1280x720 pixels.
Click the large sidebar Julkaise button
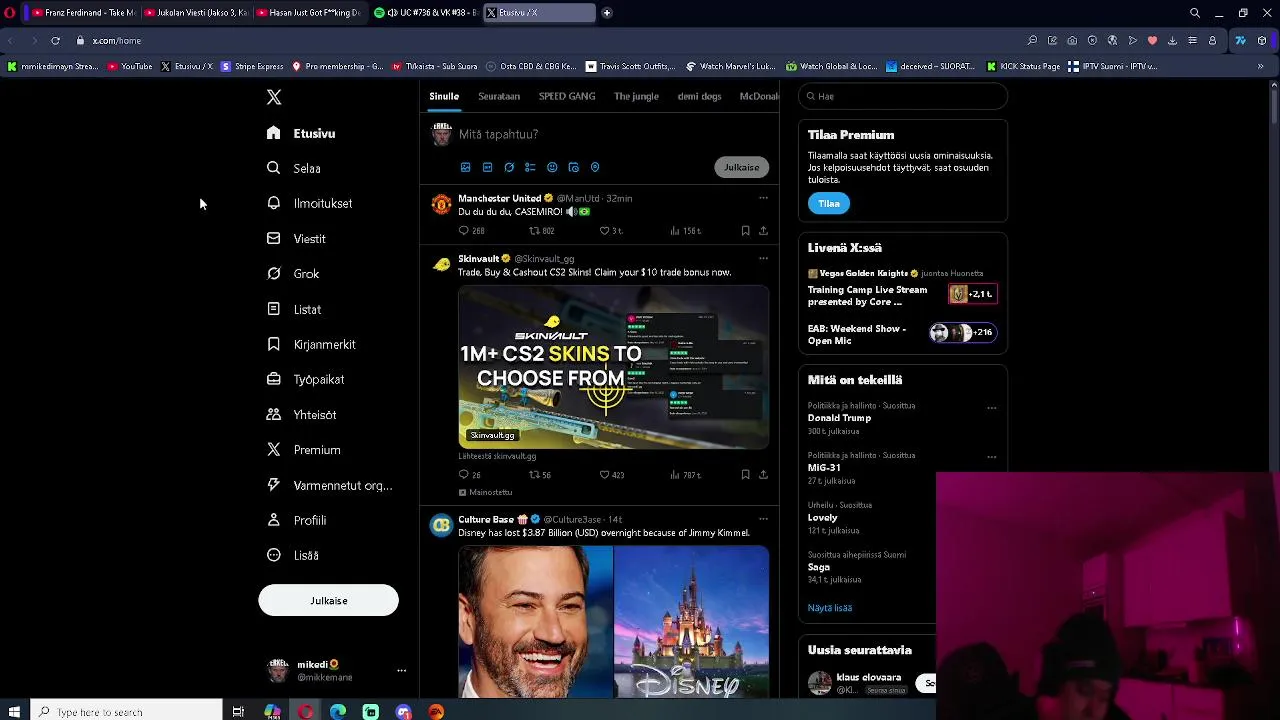point(328,600)
